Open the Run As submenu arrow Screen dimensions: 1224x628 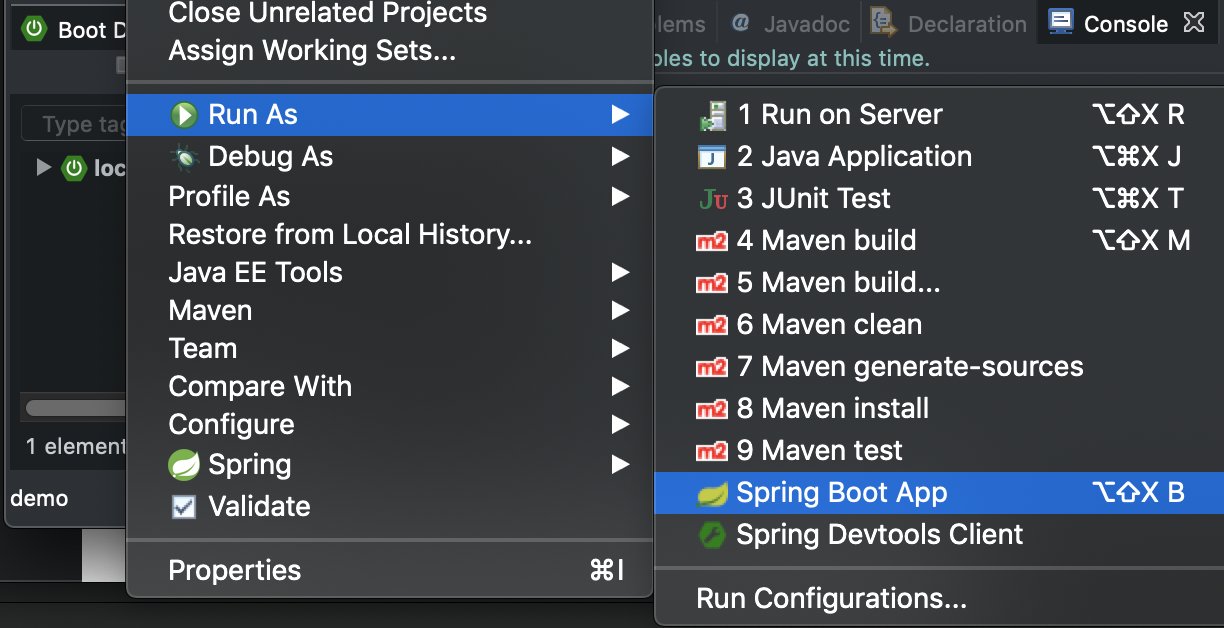point(621,115)
